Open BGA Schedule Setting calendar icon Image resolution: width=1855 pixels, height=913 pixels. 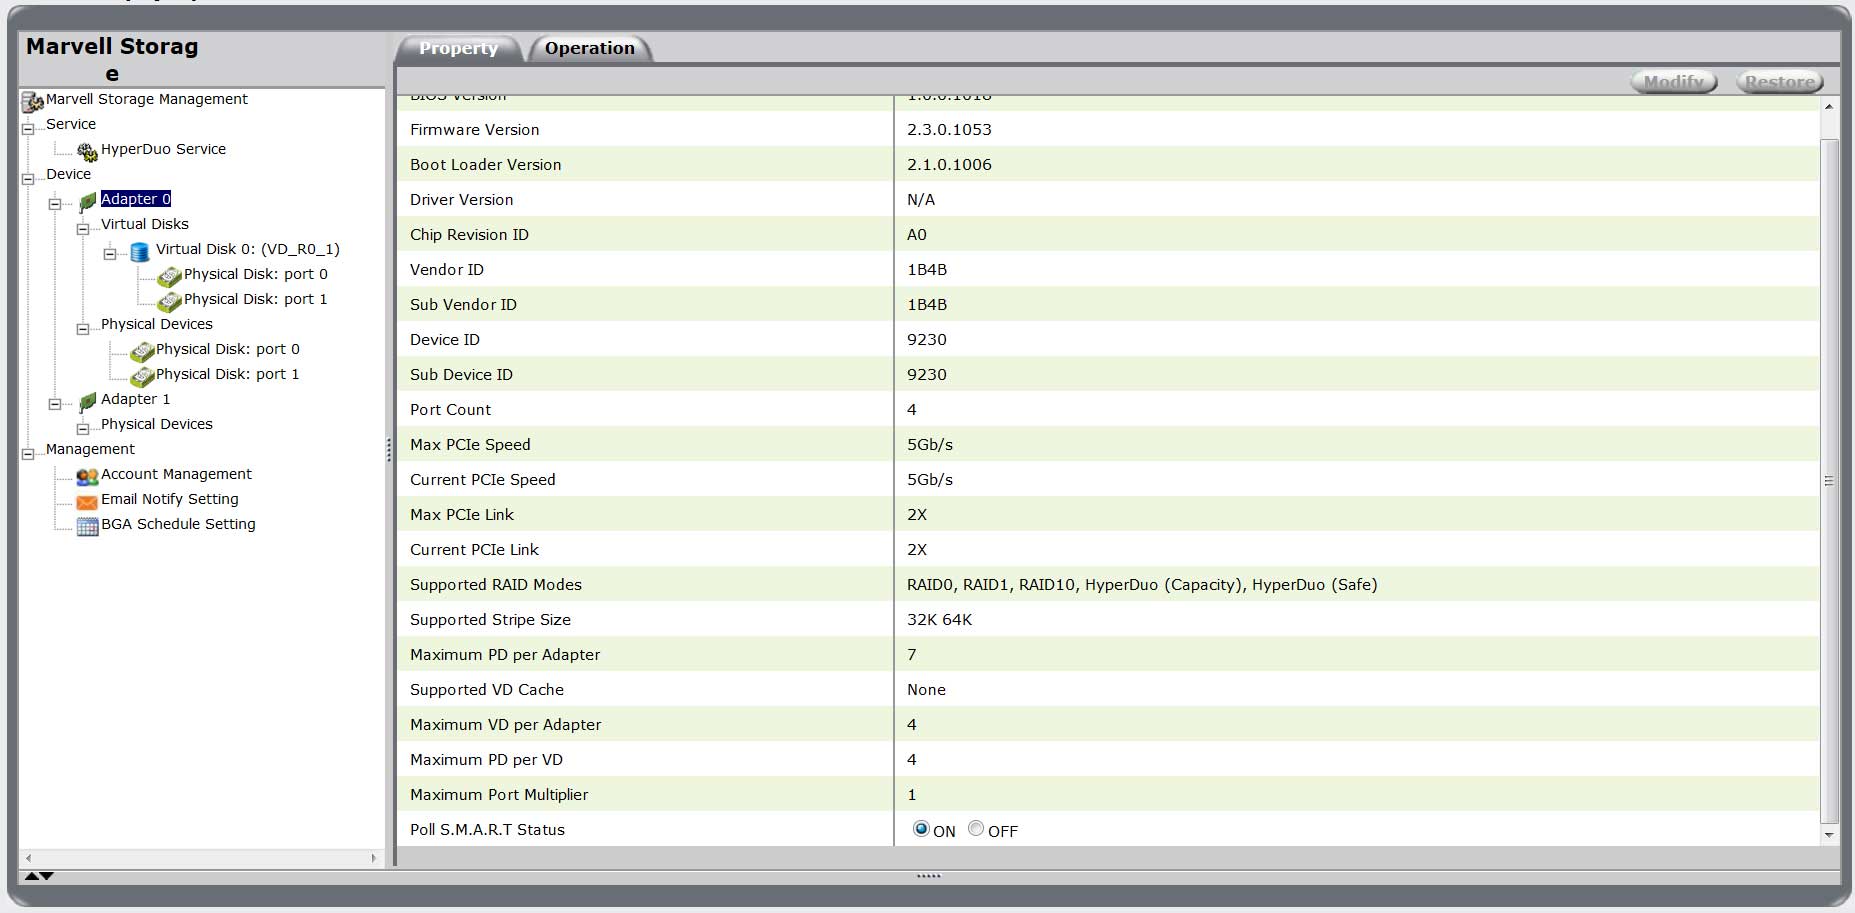coord(88,527)
